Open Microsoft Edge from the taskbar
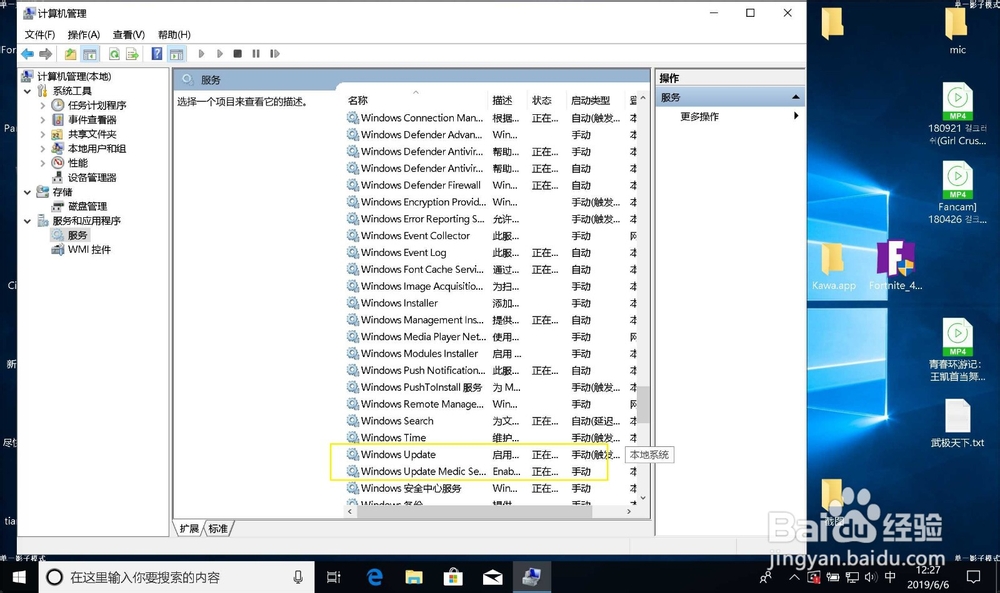The image size is (1000, 593). pyautogui.click(x=374, y=577)
